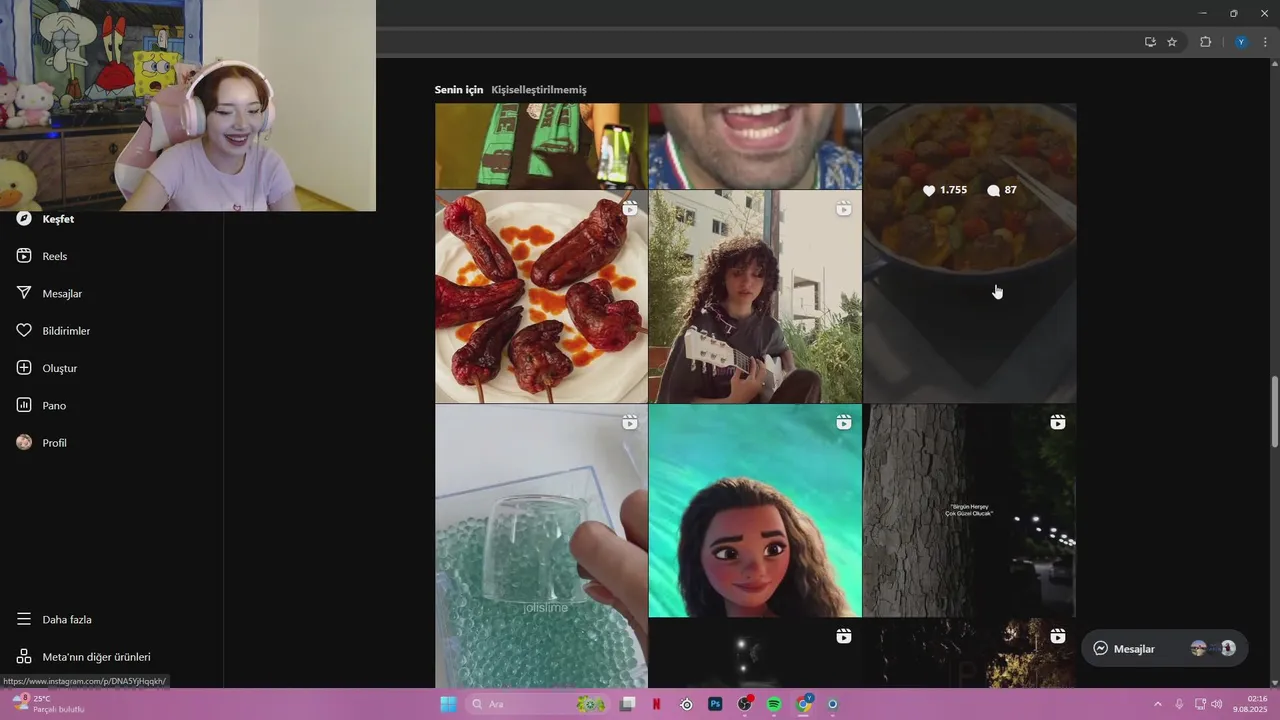
Task: Open the dried red peppers post
Action: tap(541, 297)
